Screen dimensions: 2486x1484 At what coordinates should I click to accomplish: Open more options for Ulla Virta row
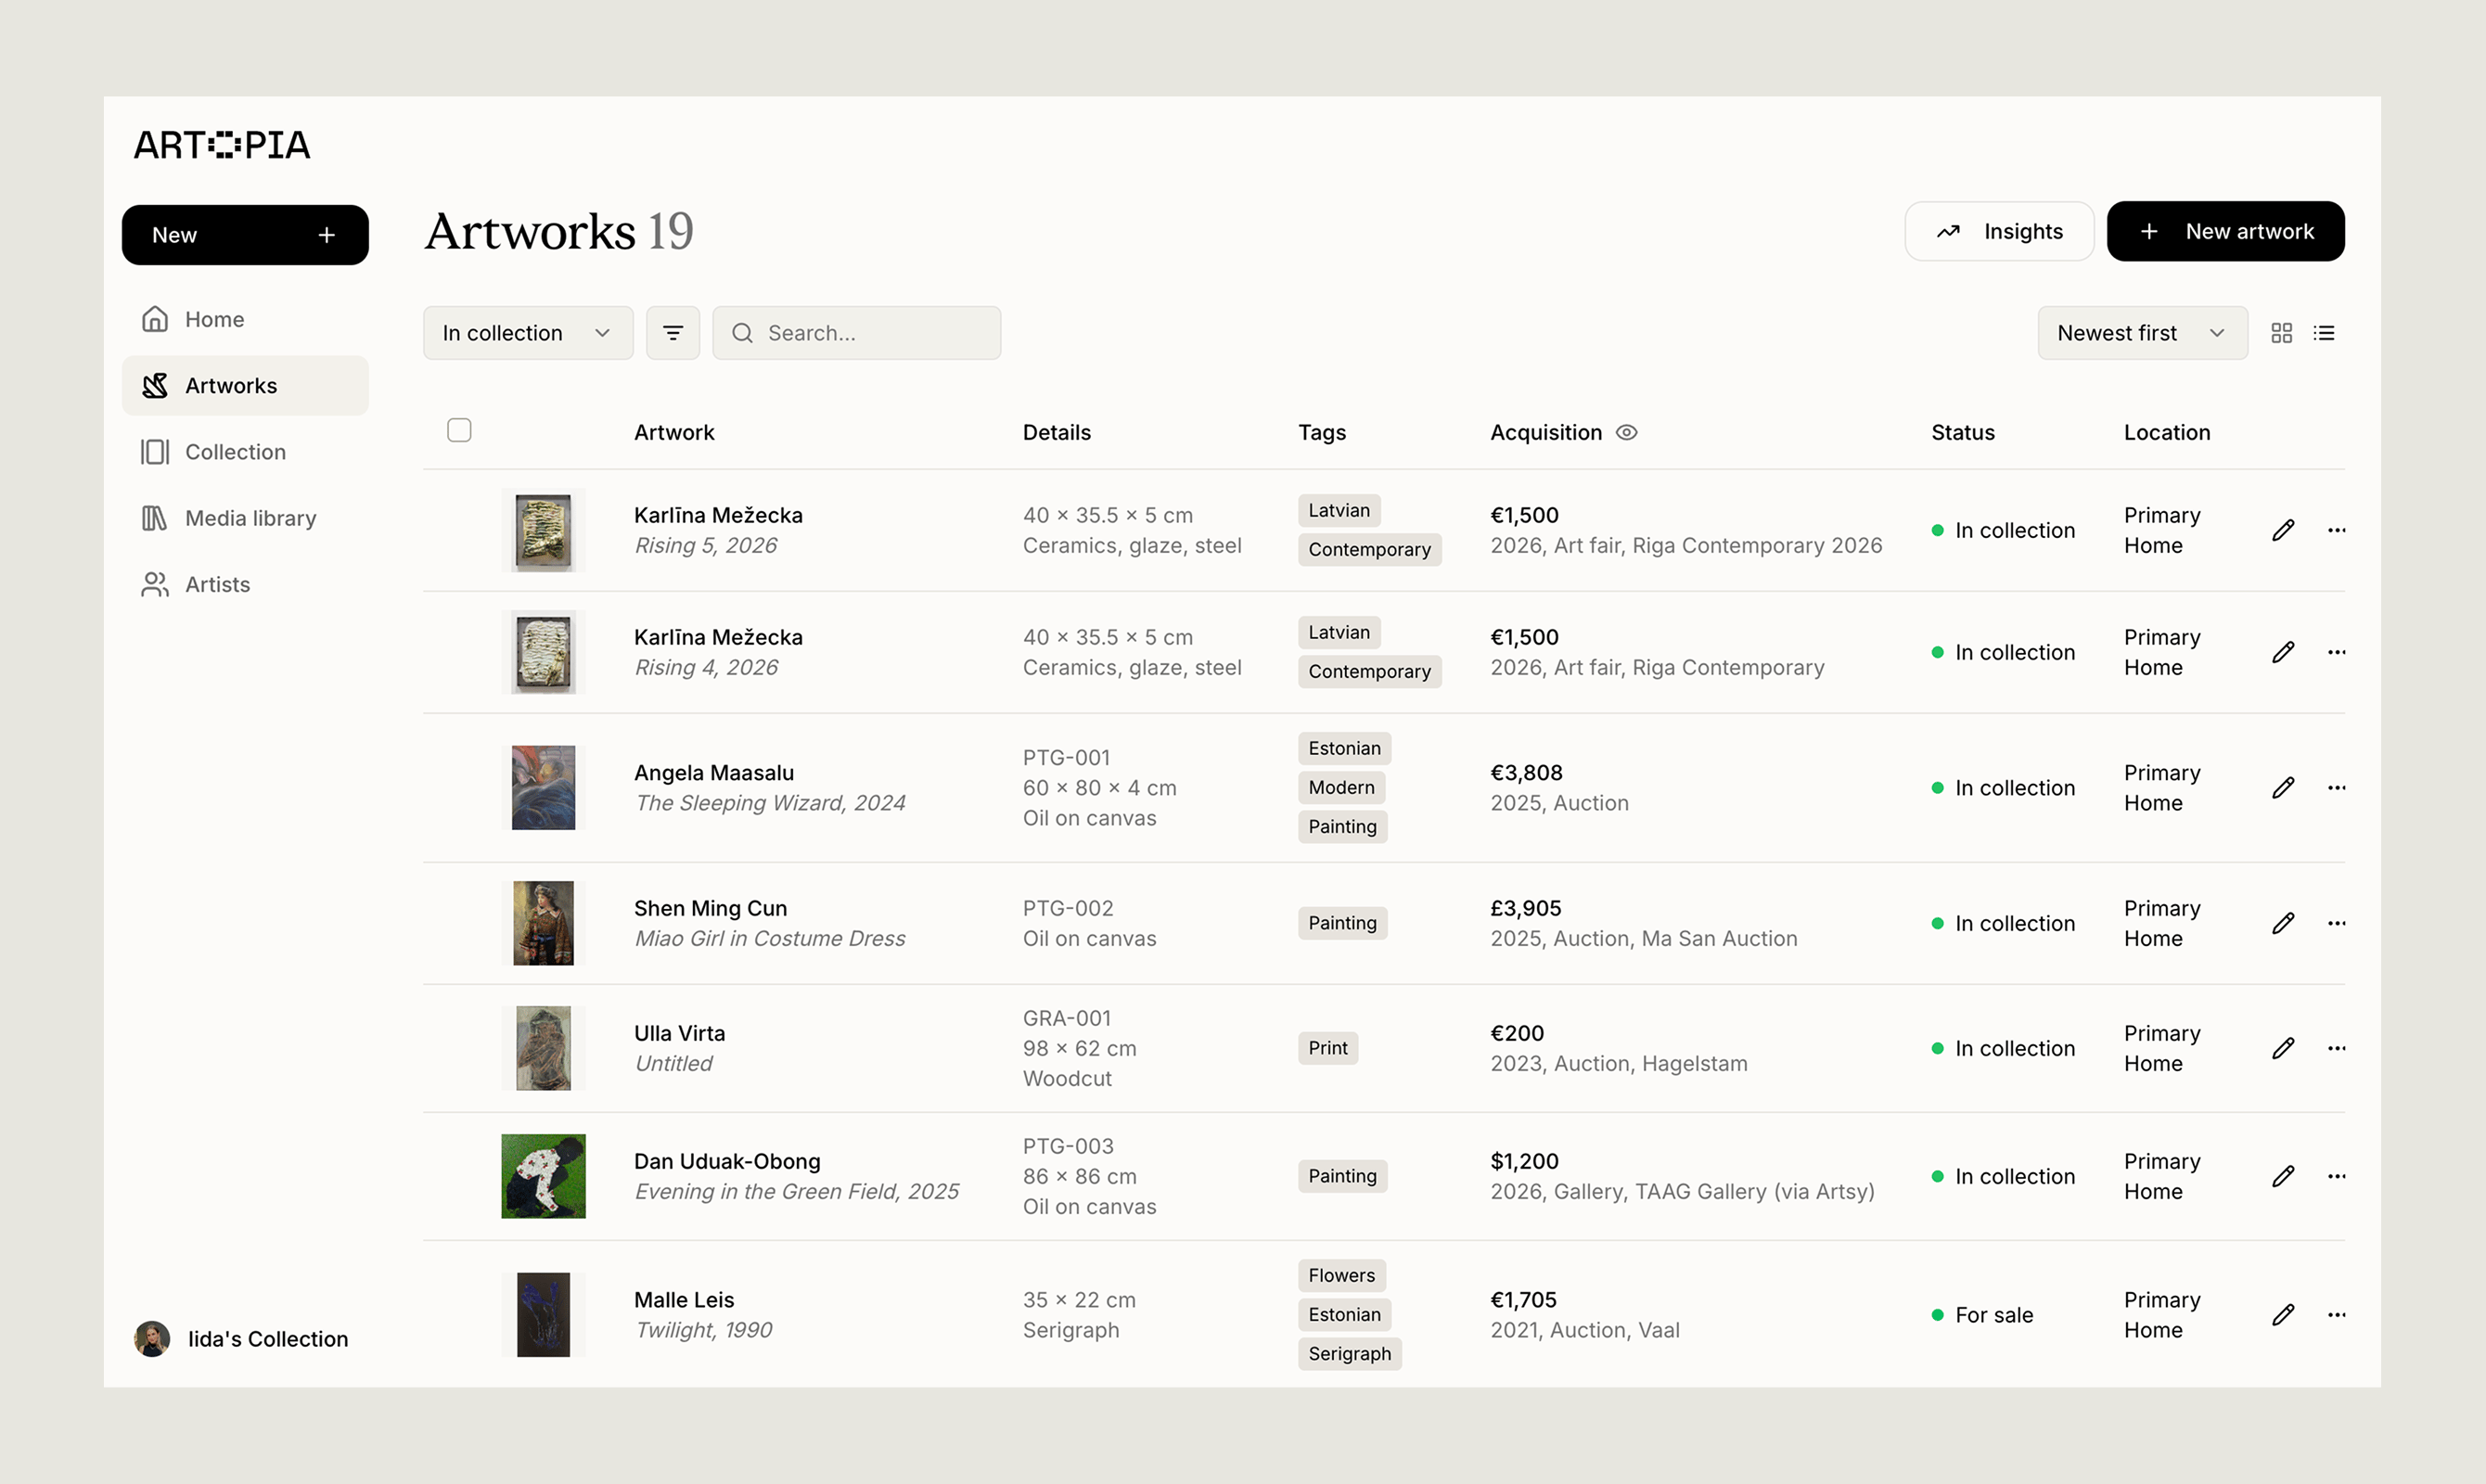click(2336, 1048)
